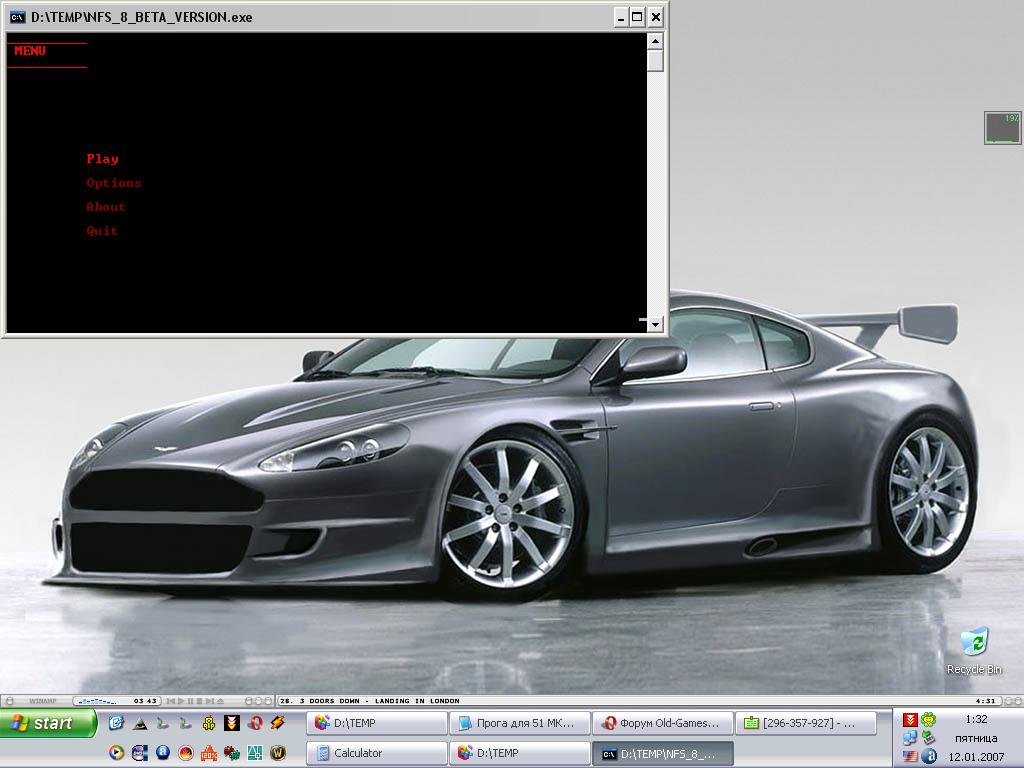Click Winamp play button in toolbar

181,701
